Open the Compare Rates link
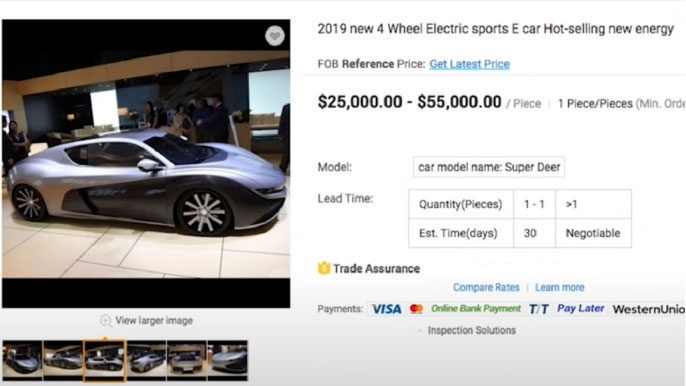 486,288
